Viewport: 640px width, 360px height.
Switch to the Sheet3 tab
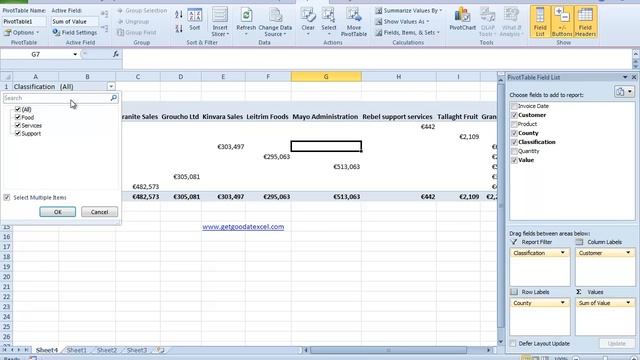(x=137, y=350)
